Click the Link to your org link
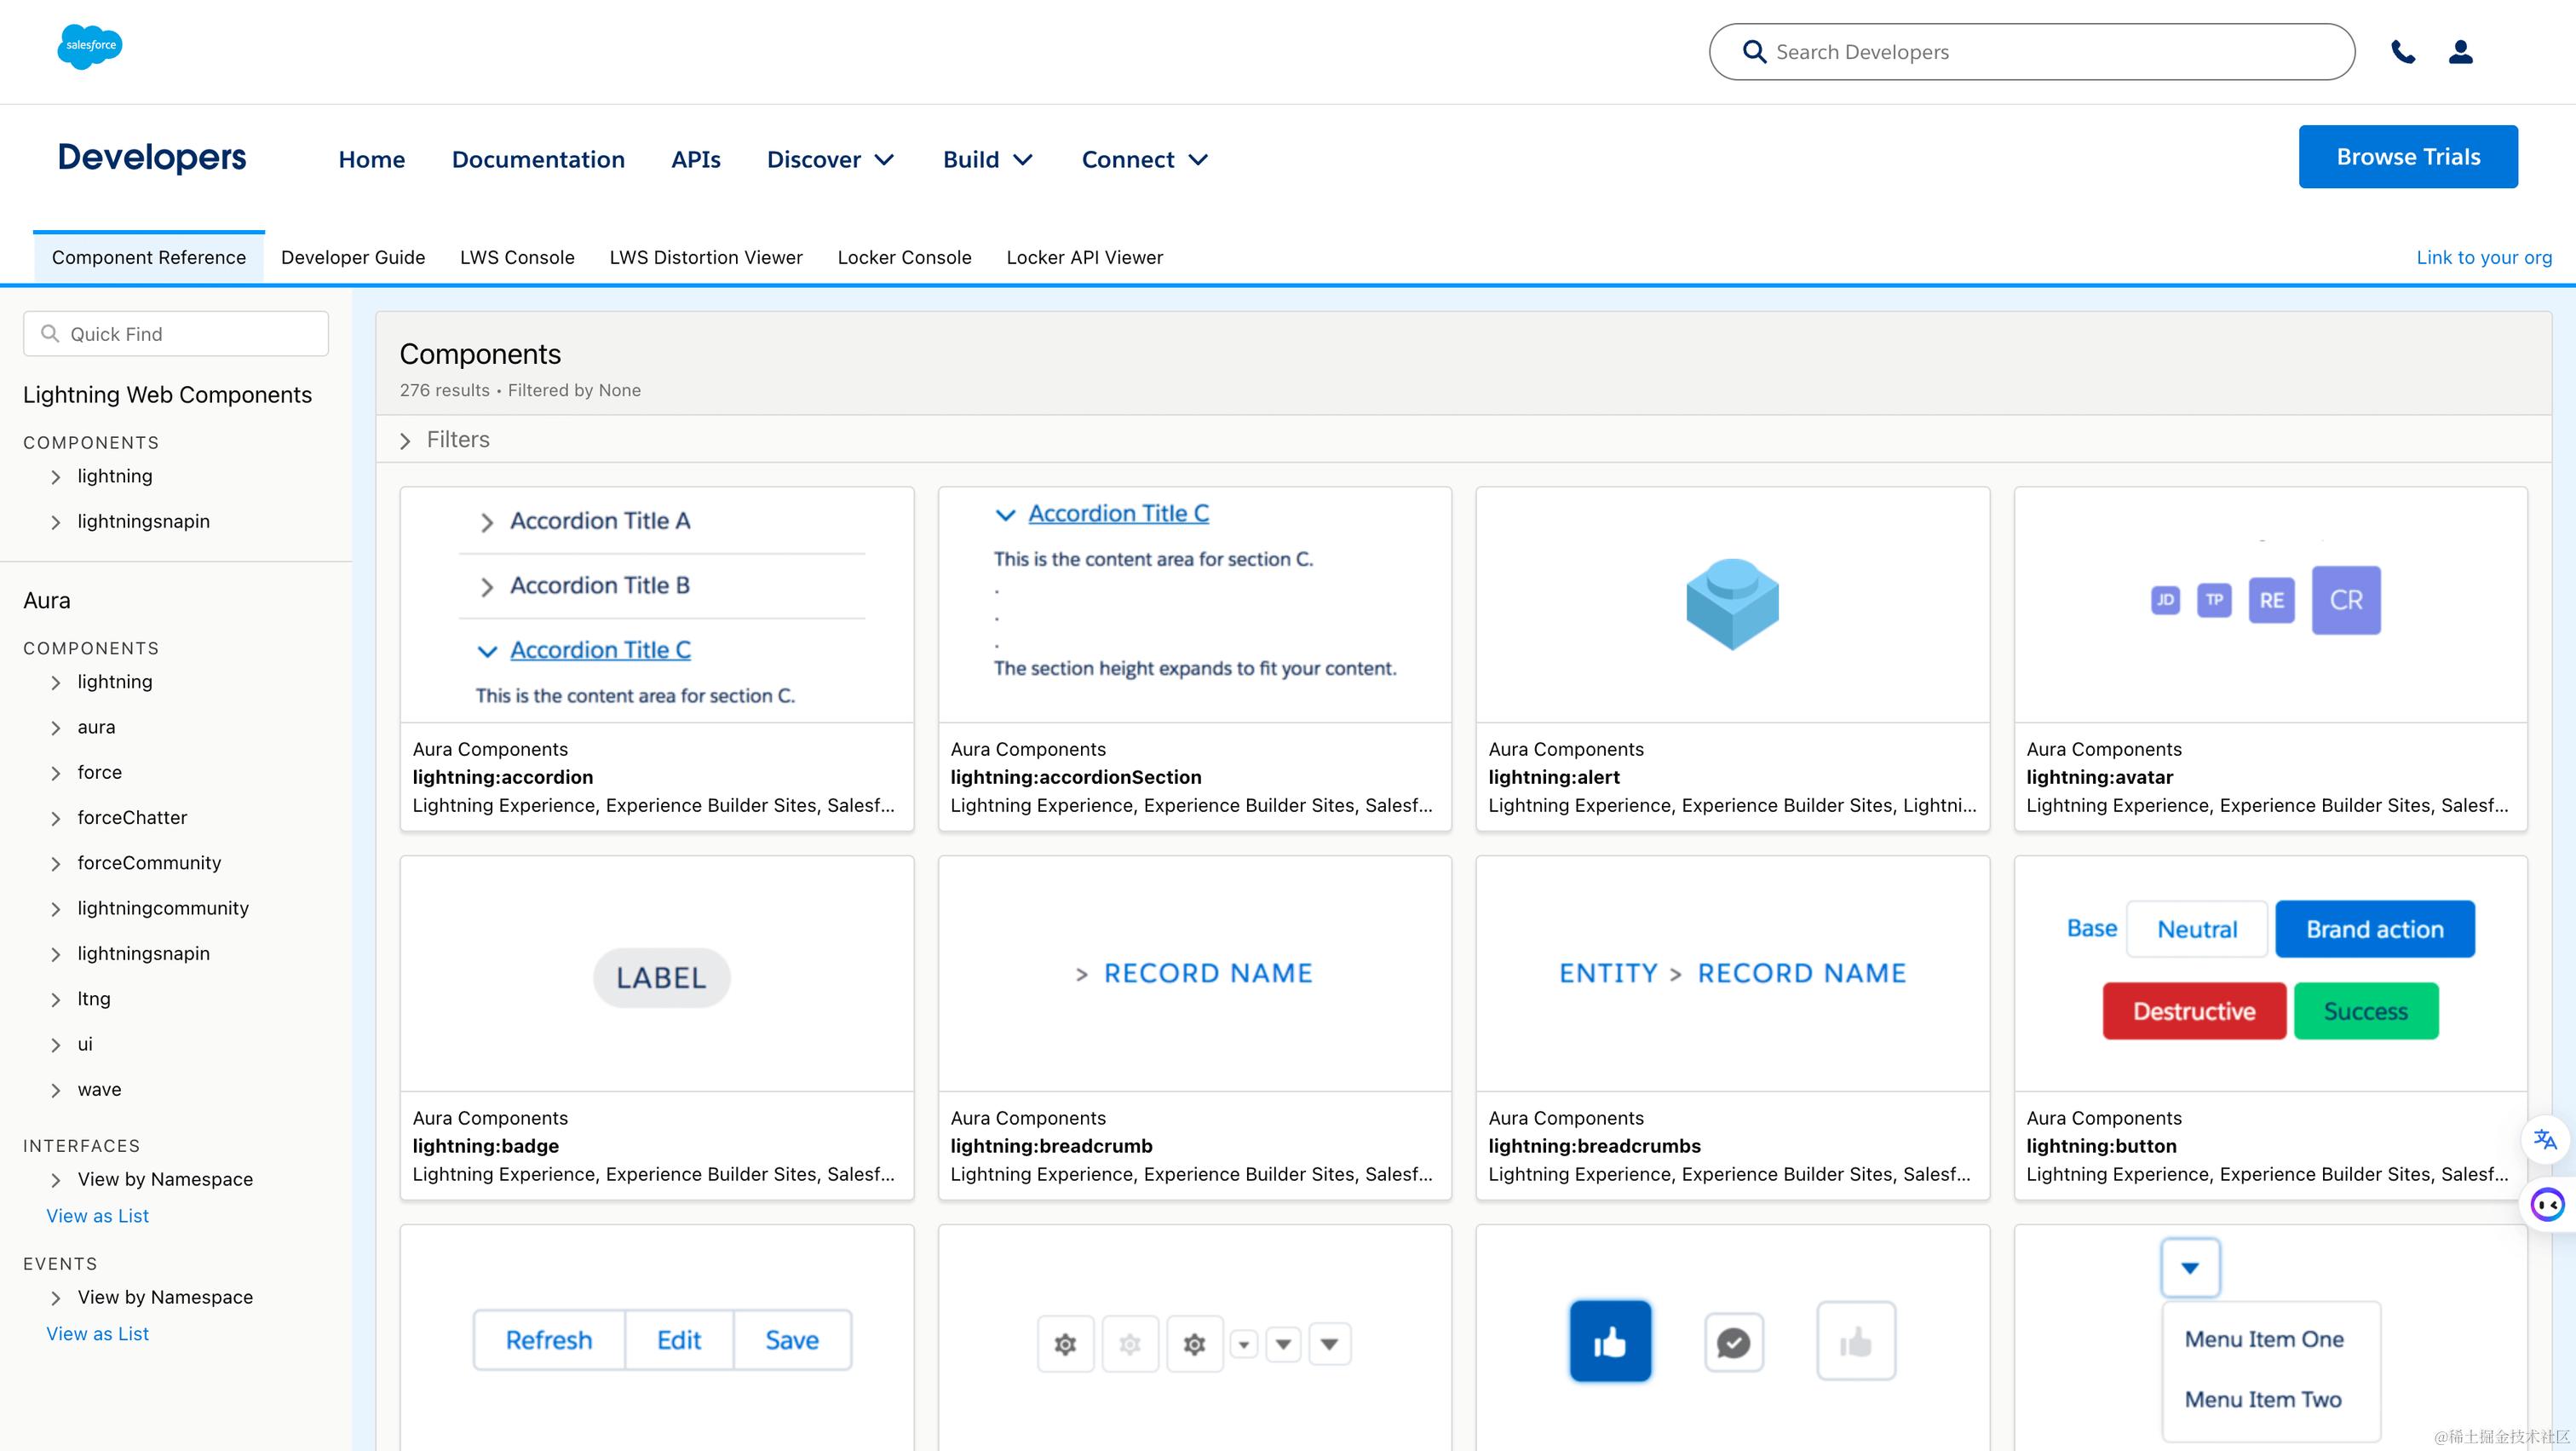Viewport: 2576px width, 1451px height. [2484, 257]
